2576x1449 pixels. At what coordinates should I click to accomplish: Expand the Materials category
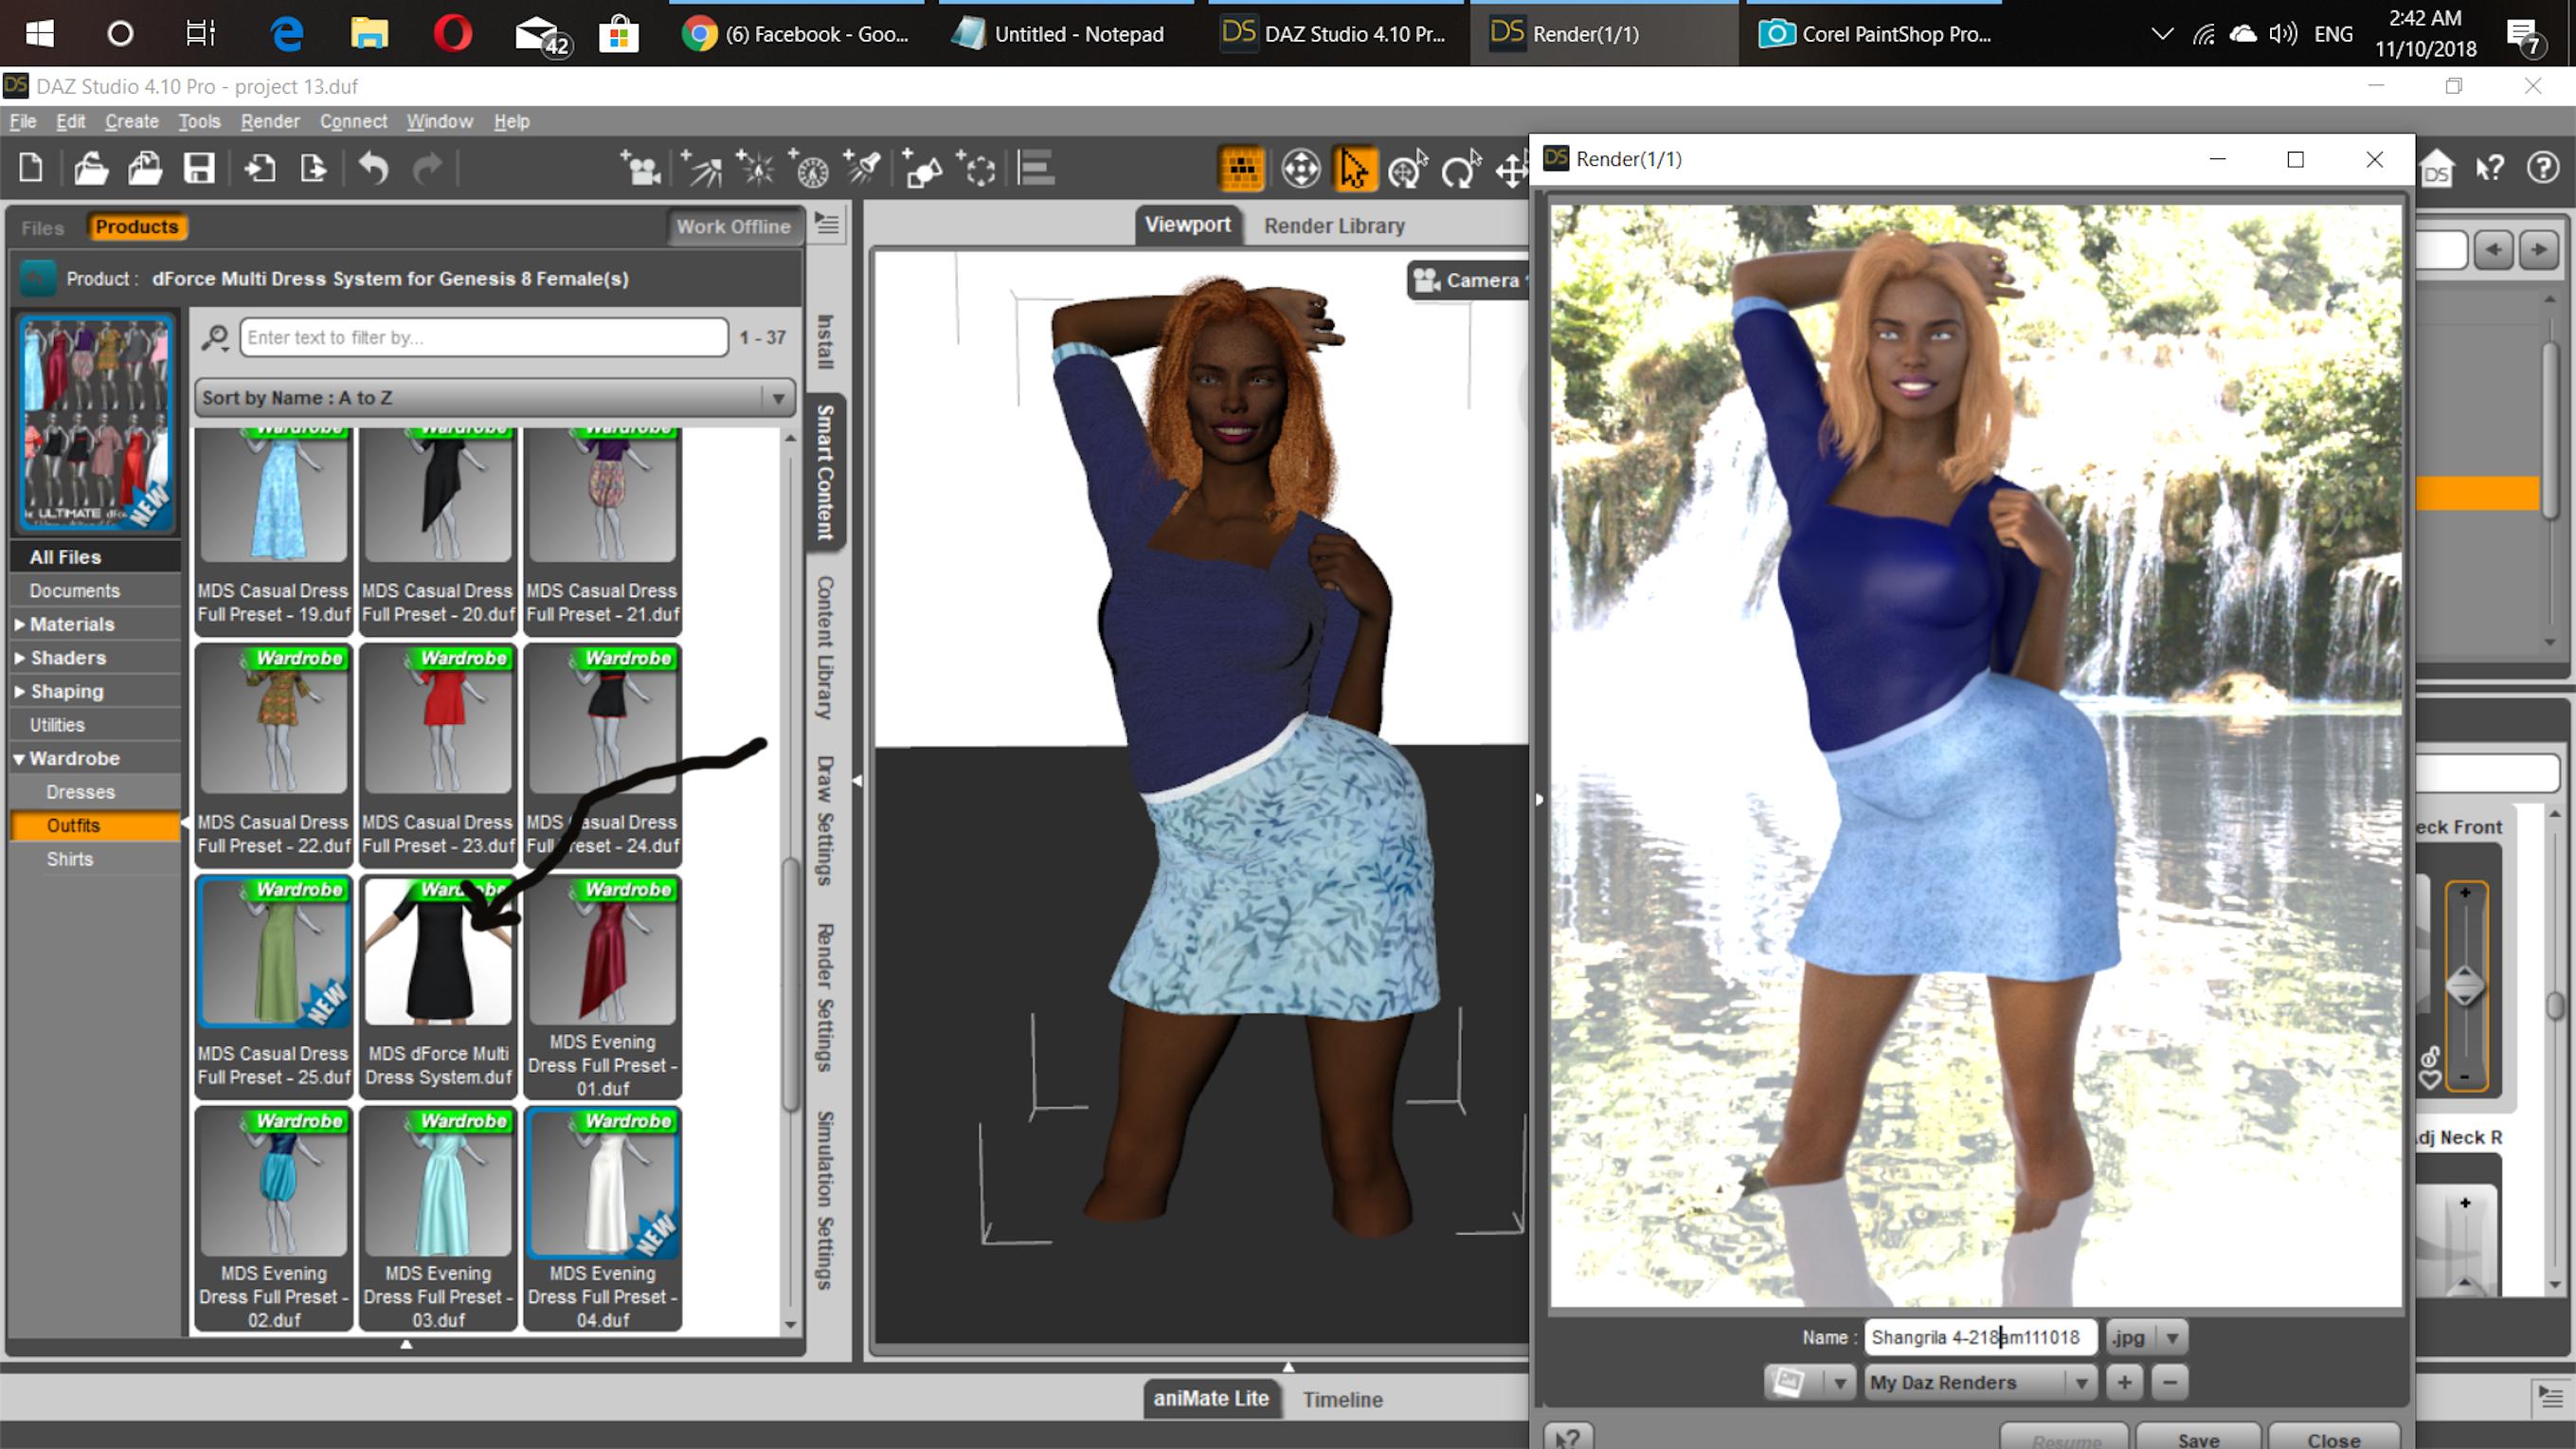click(71, 624)
